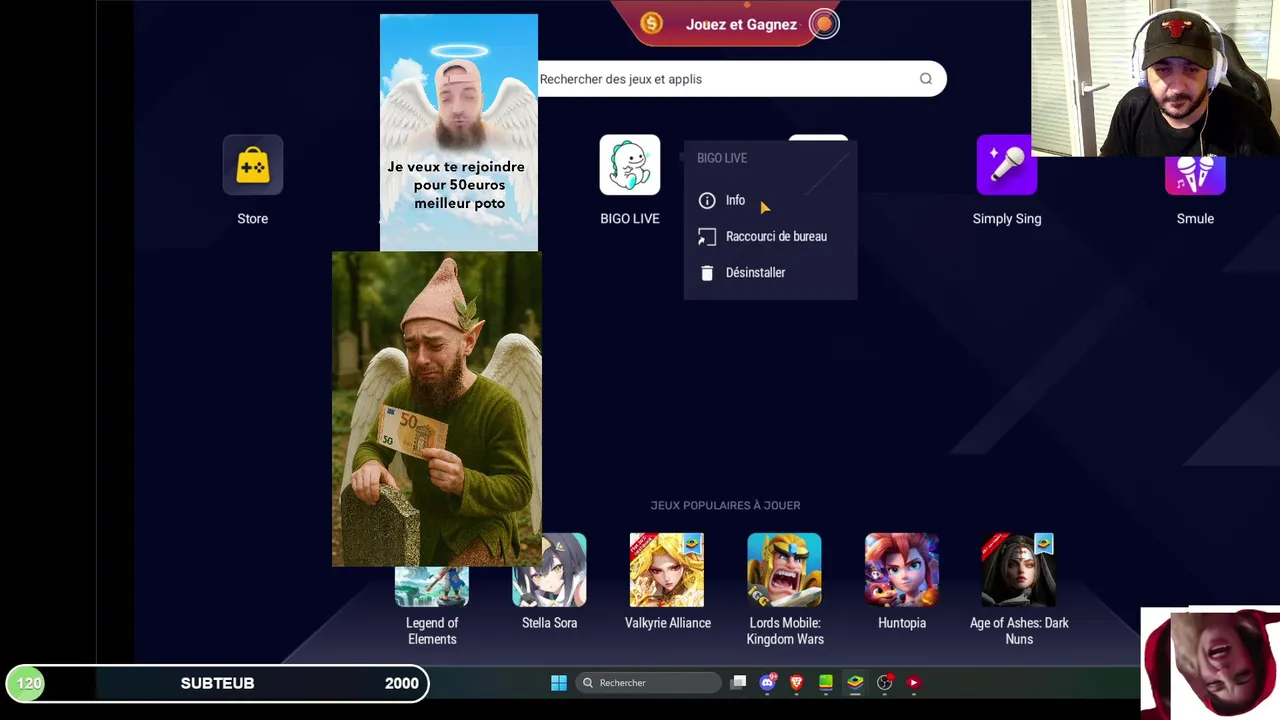The height and width of the screenshot is (720, 1280).
Task: Click the info circle icon in menu
Action: [707, 200]
